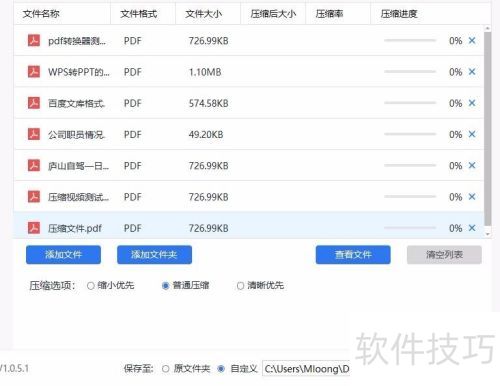Remove WPS转PPT的... file from the list
500x386 pixels.
click(472, 72)
